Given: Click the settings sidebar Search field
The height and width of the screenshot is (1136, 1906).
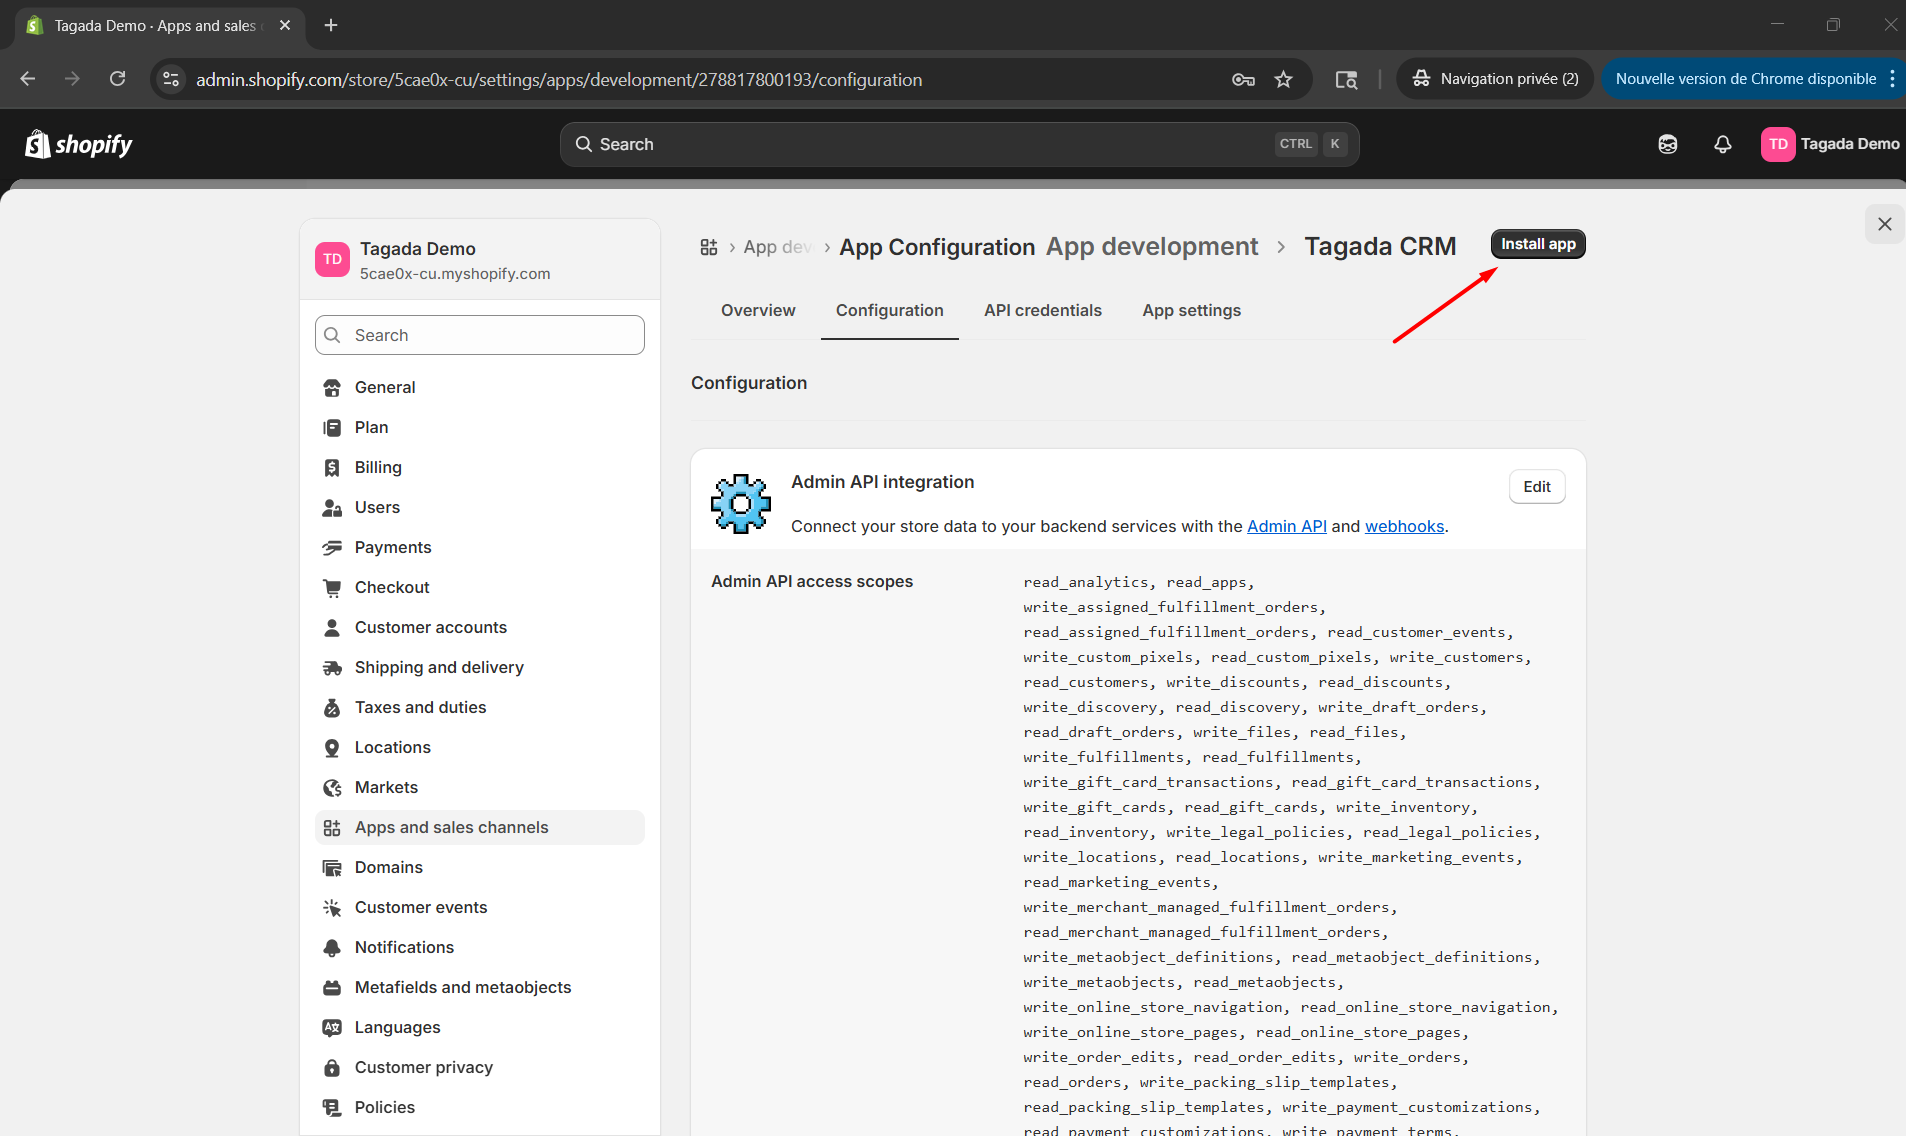Looking at the screenshot, I should pyautogui.click(x=480, y=335).
